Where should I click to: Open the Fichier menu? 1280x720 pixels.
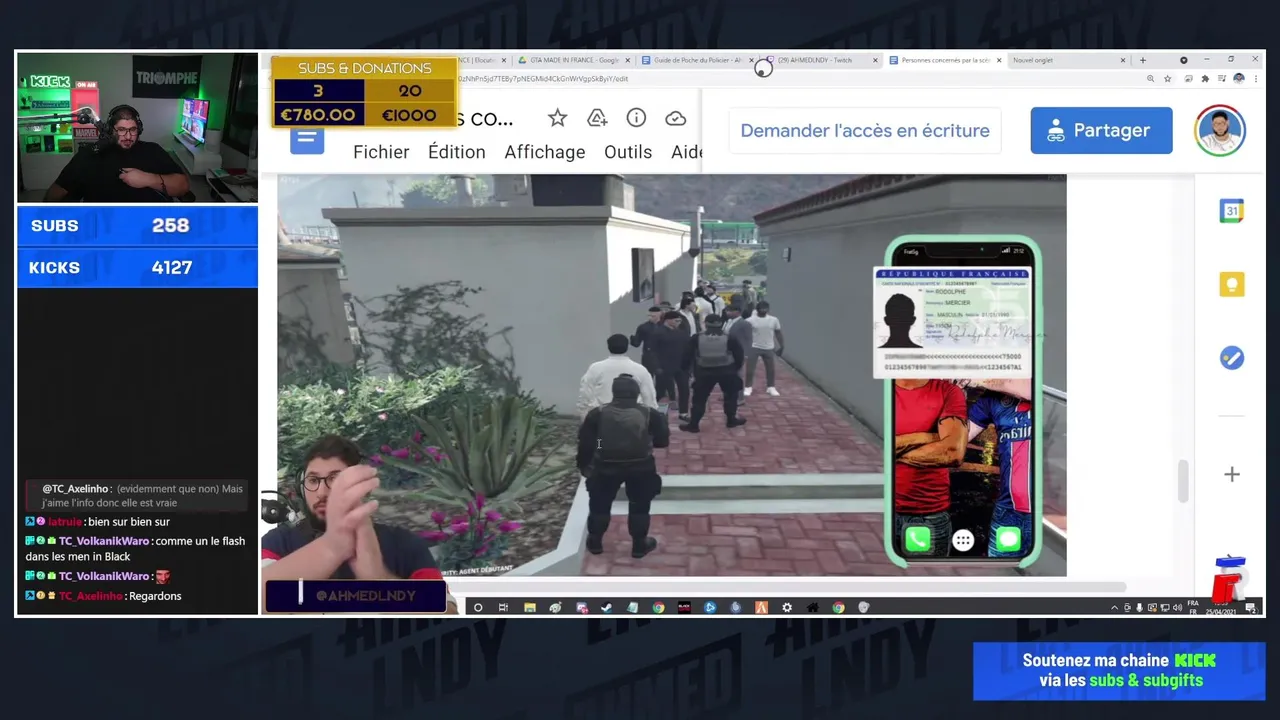tap(381, 152)
